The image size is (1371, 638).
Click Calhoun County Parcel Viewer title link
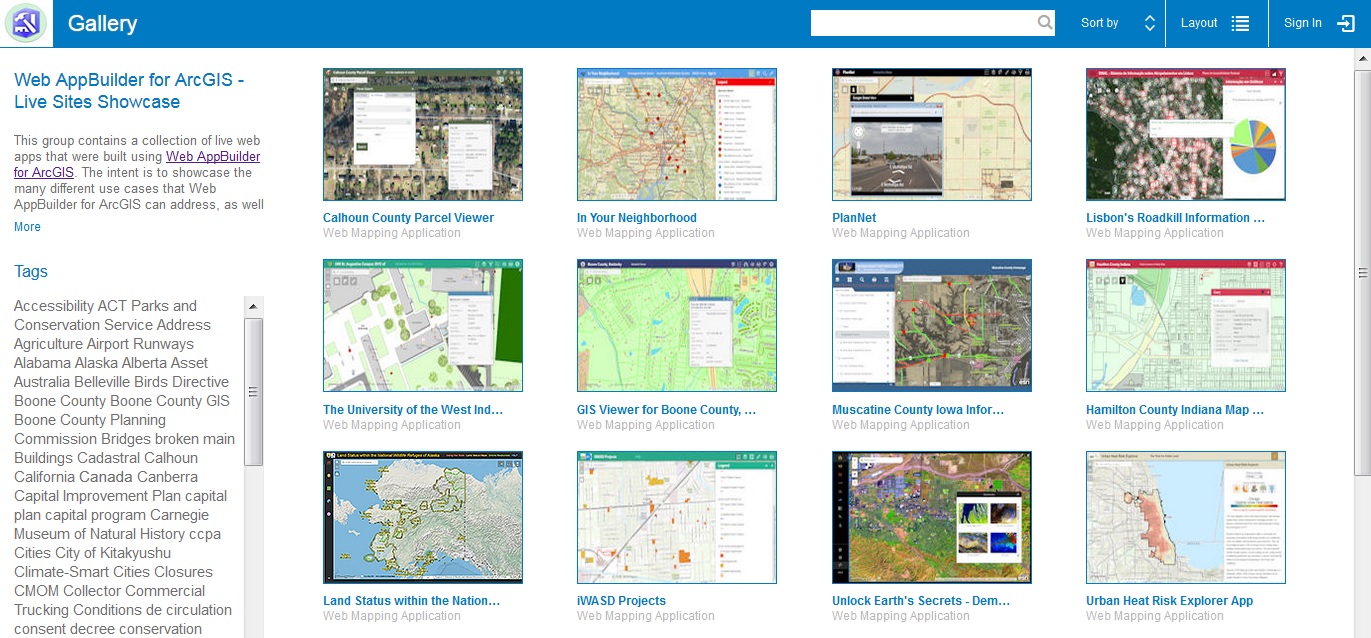pos(408,217)
